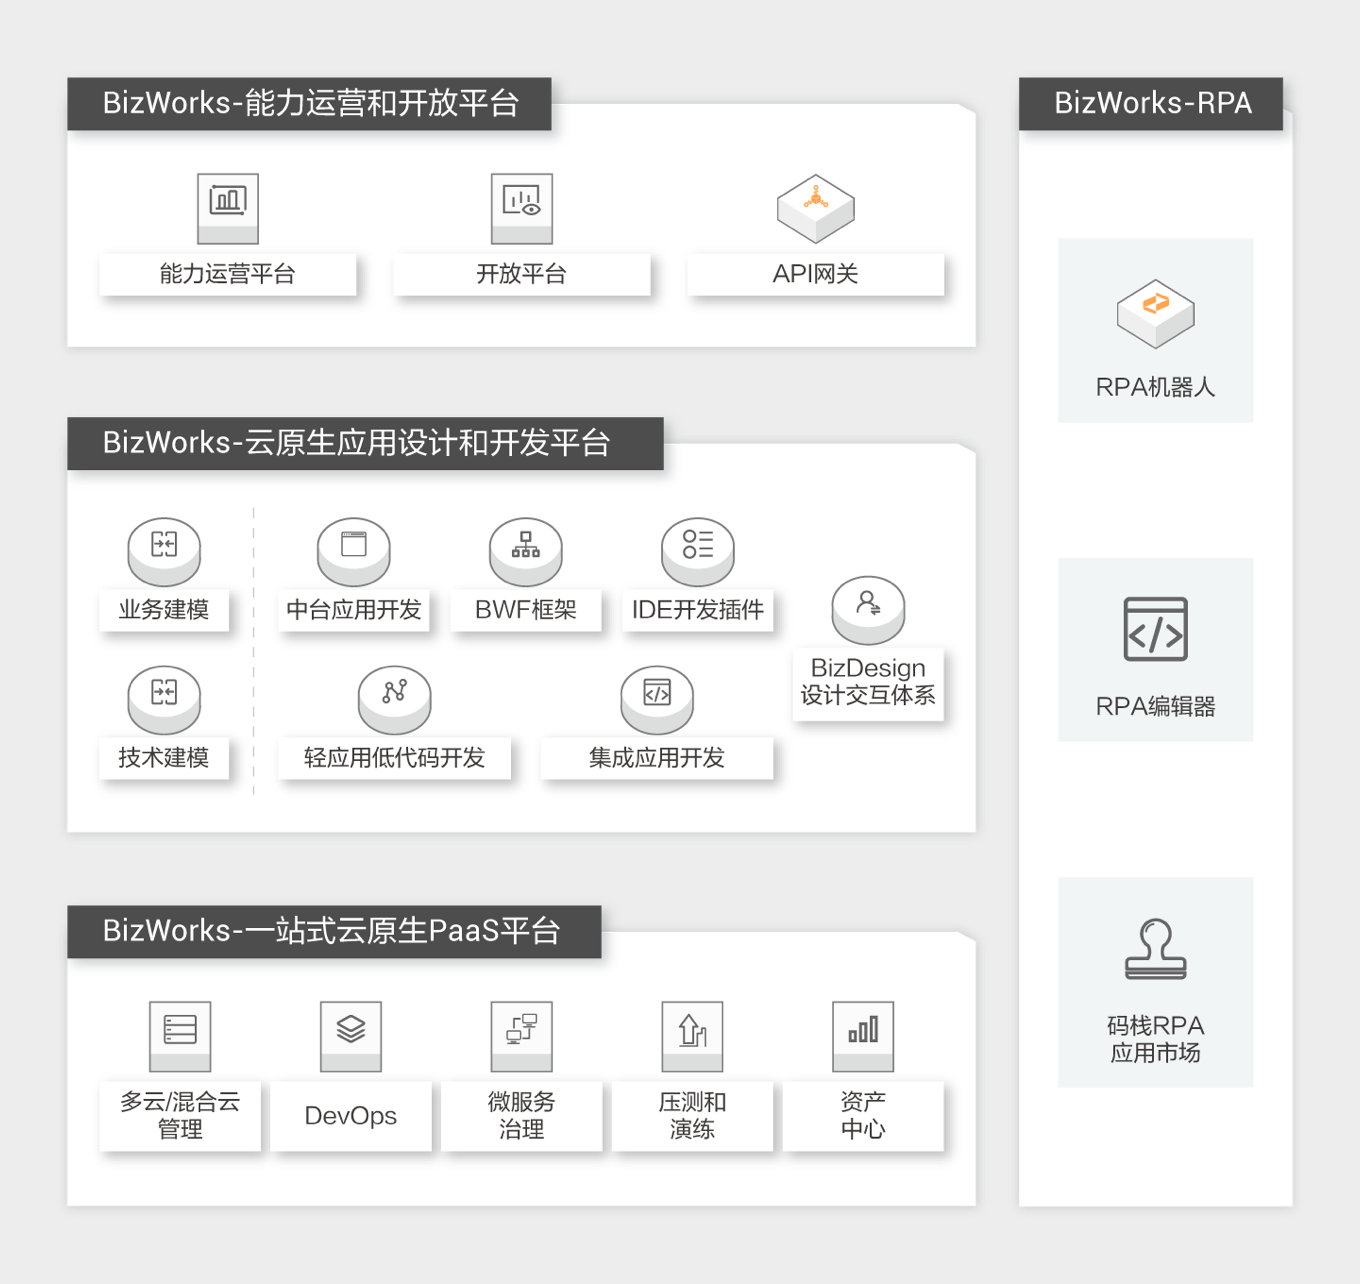Viewport: 1360px width, 1284px height.
Task: Click the 资产中心 bar chart icon
Action: pyautogui.click(x=863, y=1036)
